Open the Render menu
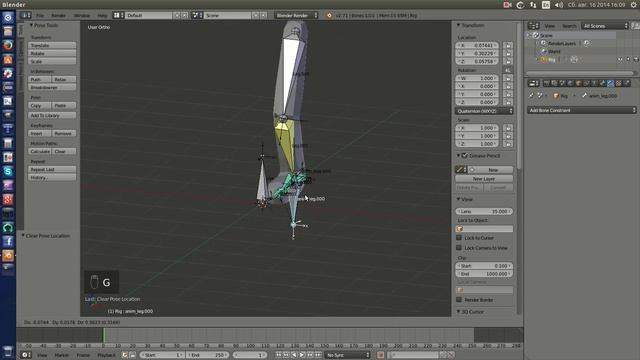Image resolution: width=640 pixels, height=360 pixels. [58, 16]
